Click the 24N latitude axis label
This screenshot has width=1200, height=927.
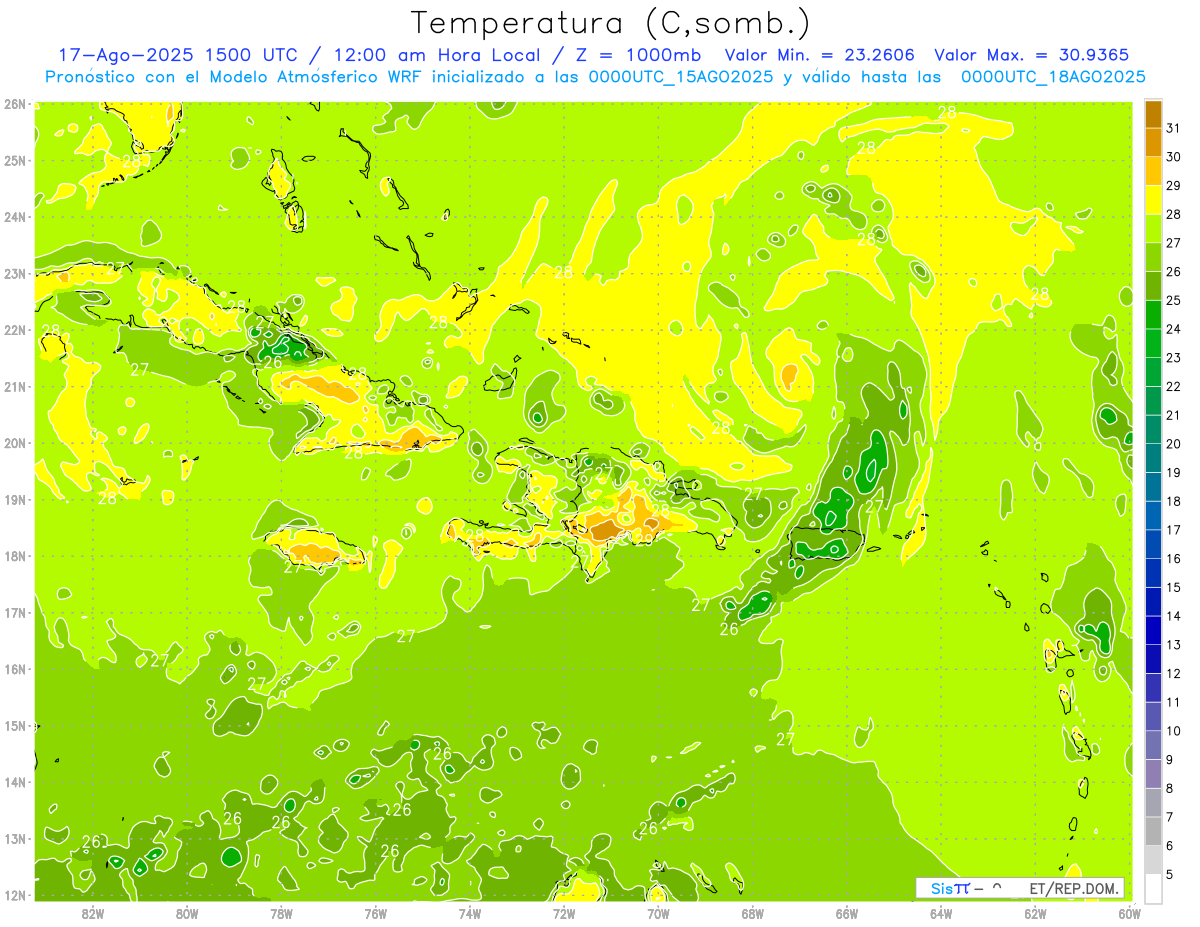(15, 217)
